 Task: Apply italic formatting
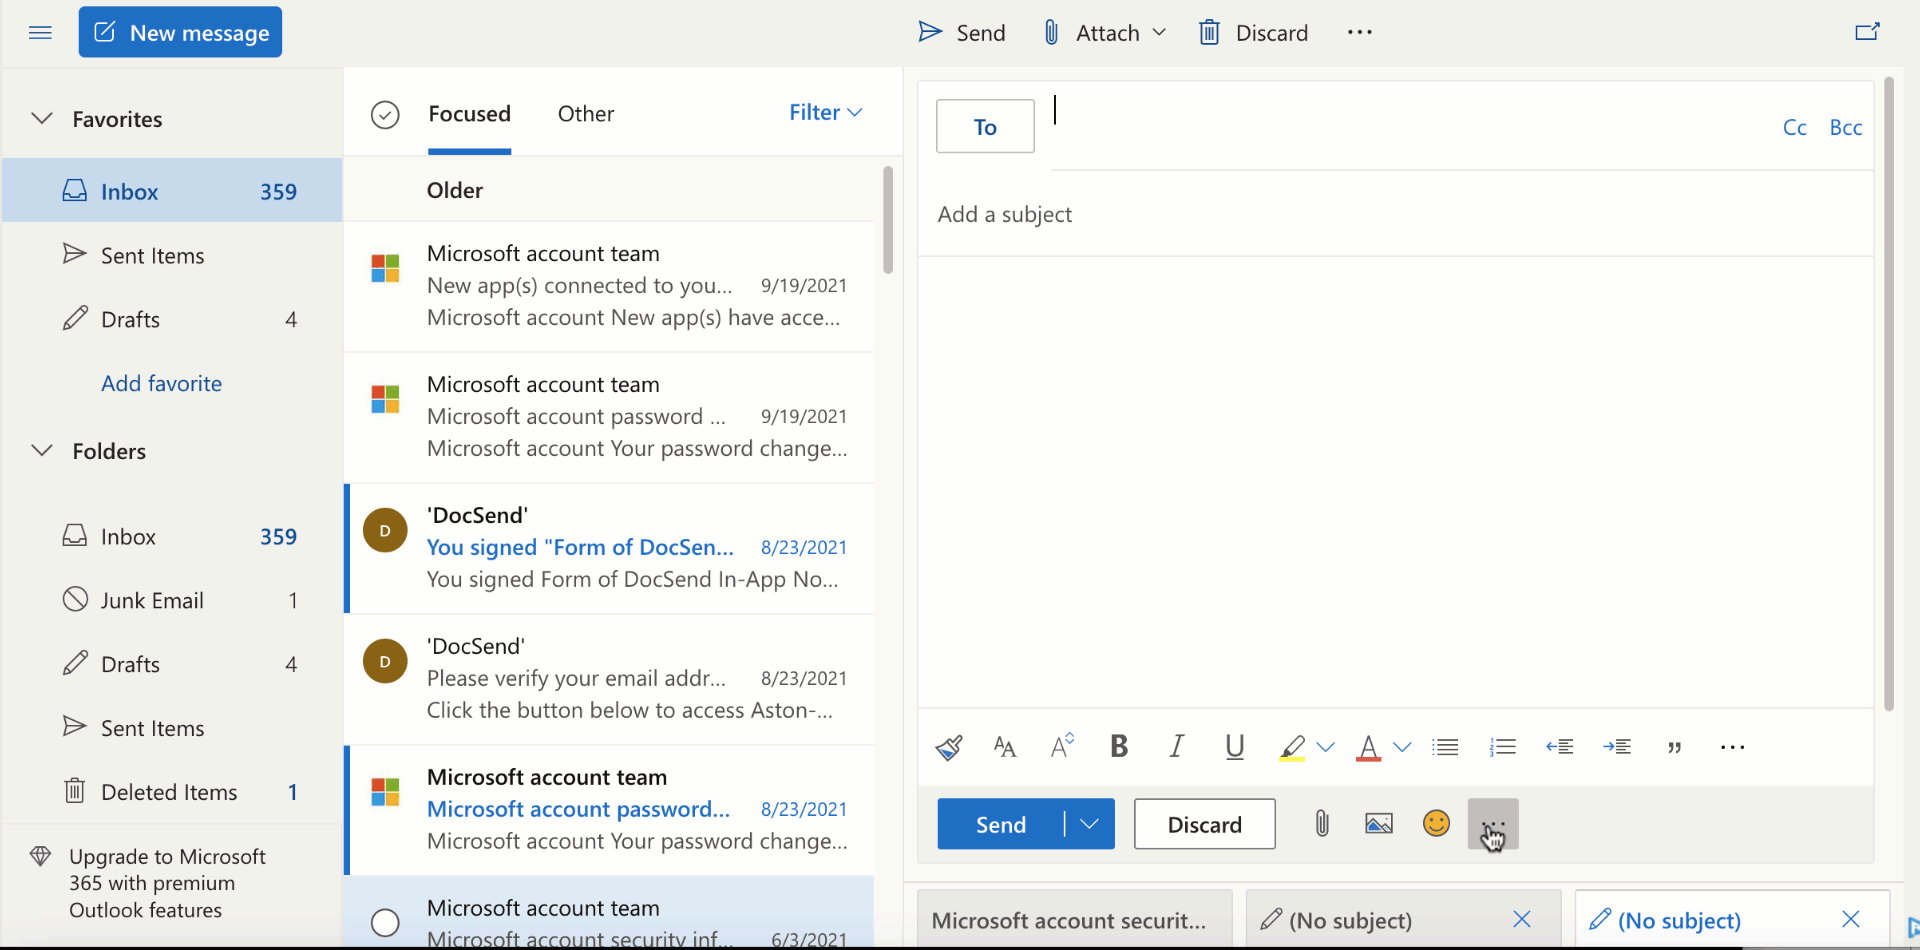click(1177, 747)
